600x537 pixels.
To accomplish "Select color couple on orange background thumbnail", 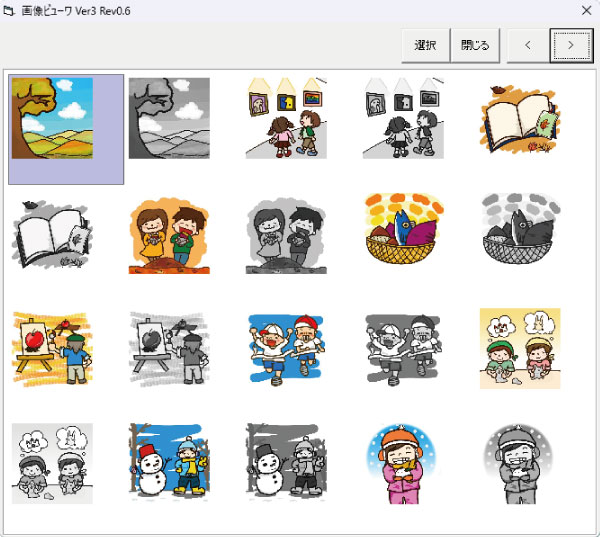I will coord(169,233).
